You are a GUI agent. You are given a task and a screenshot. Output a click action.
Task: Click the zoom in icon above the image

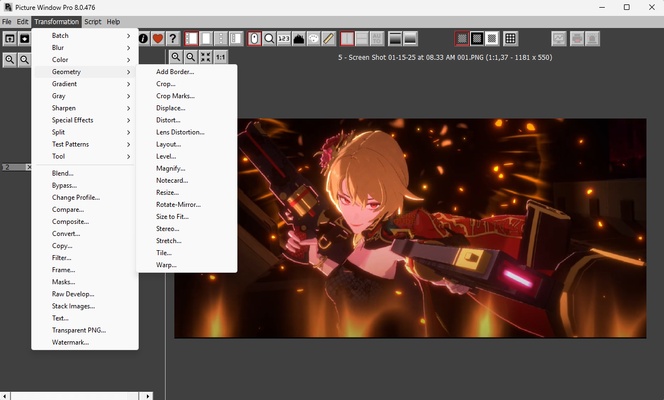click(x=176, y=57)
